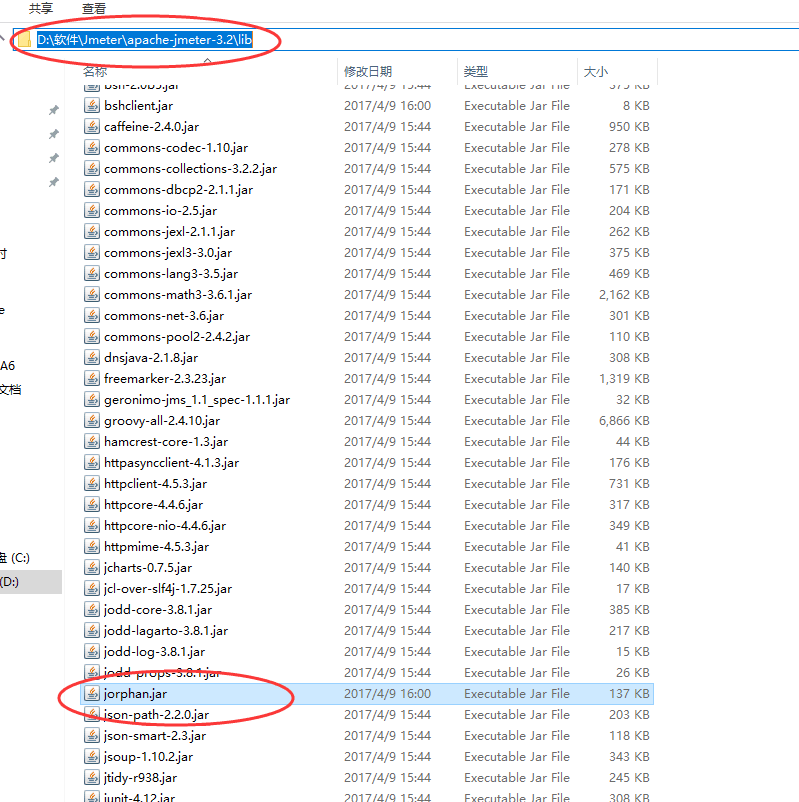Sort by 类型 column header
The image size is (799, 802).
point(476,72)
